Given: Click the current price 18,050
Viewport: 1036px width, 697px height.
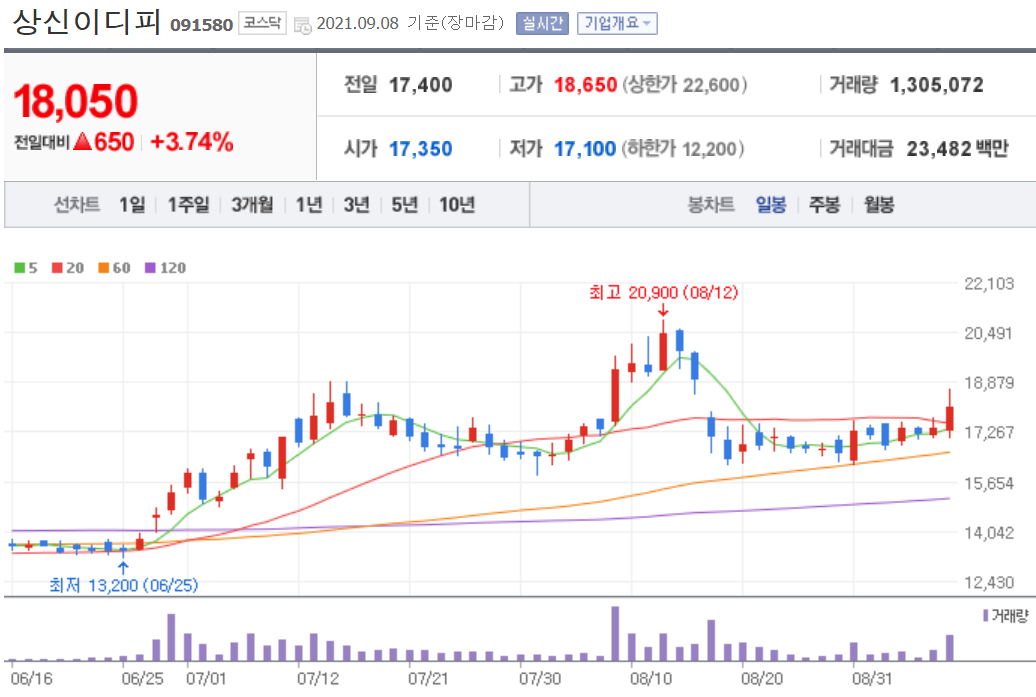Looking at the screenshot, I should [76, 101].
